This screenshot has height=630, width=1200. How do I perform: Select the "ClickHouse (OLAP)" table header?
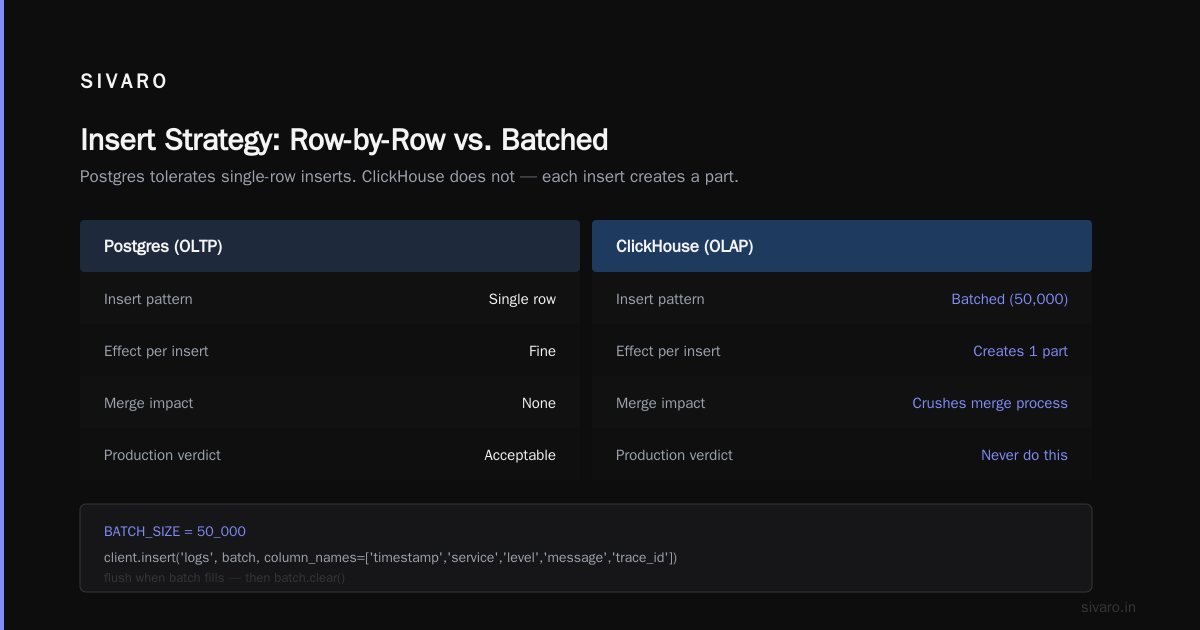pos(842,246)
